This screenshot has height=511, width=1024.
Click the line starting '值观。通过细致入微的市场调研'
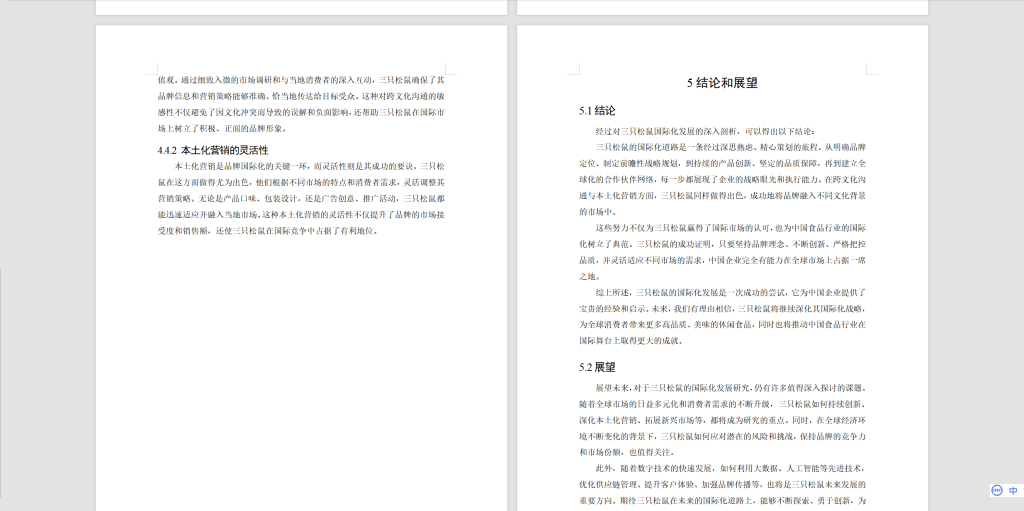pos(301,80)
